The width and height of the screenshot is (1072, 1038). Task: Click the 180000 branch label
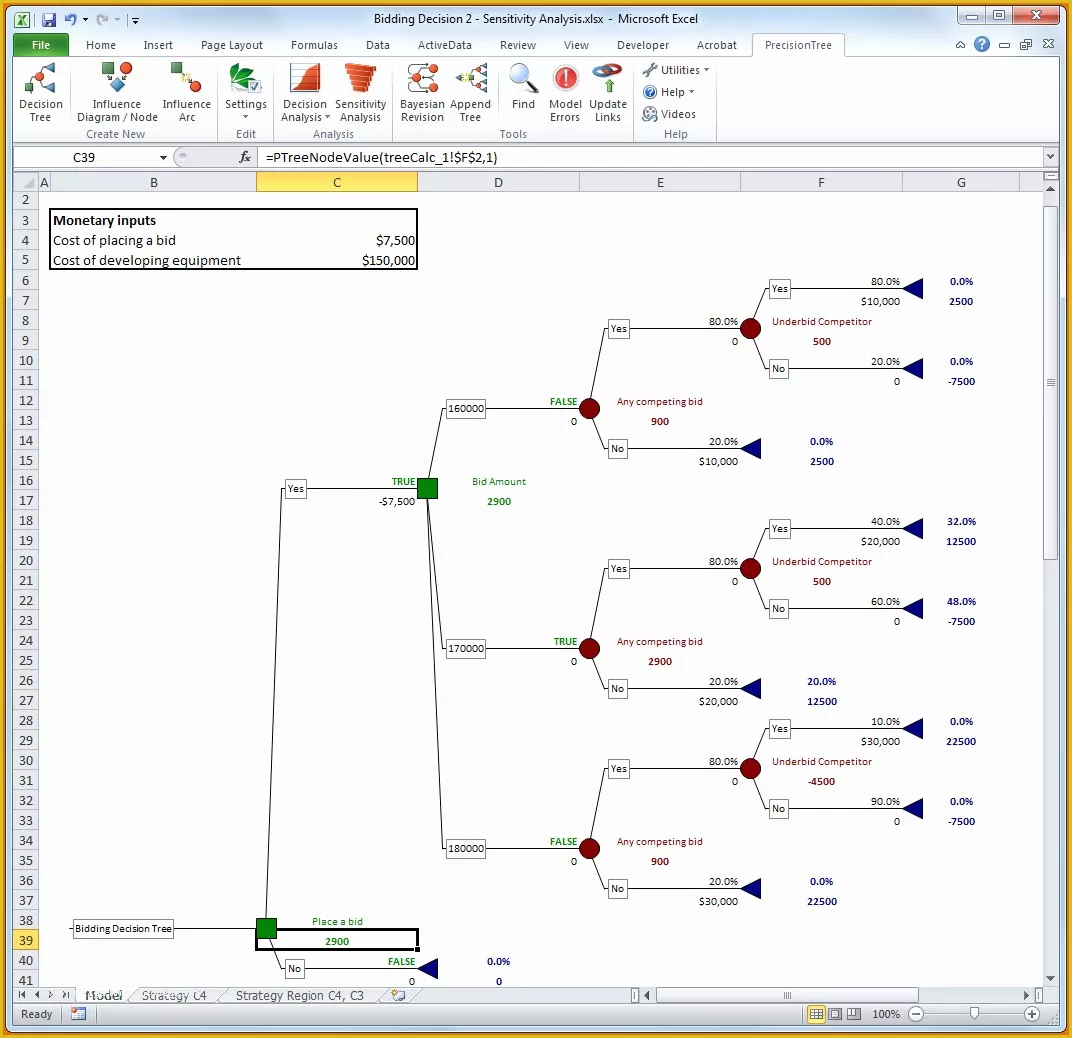466,849
